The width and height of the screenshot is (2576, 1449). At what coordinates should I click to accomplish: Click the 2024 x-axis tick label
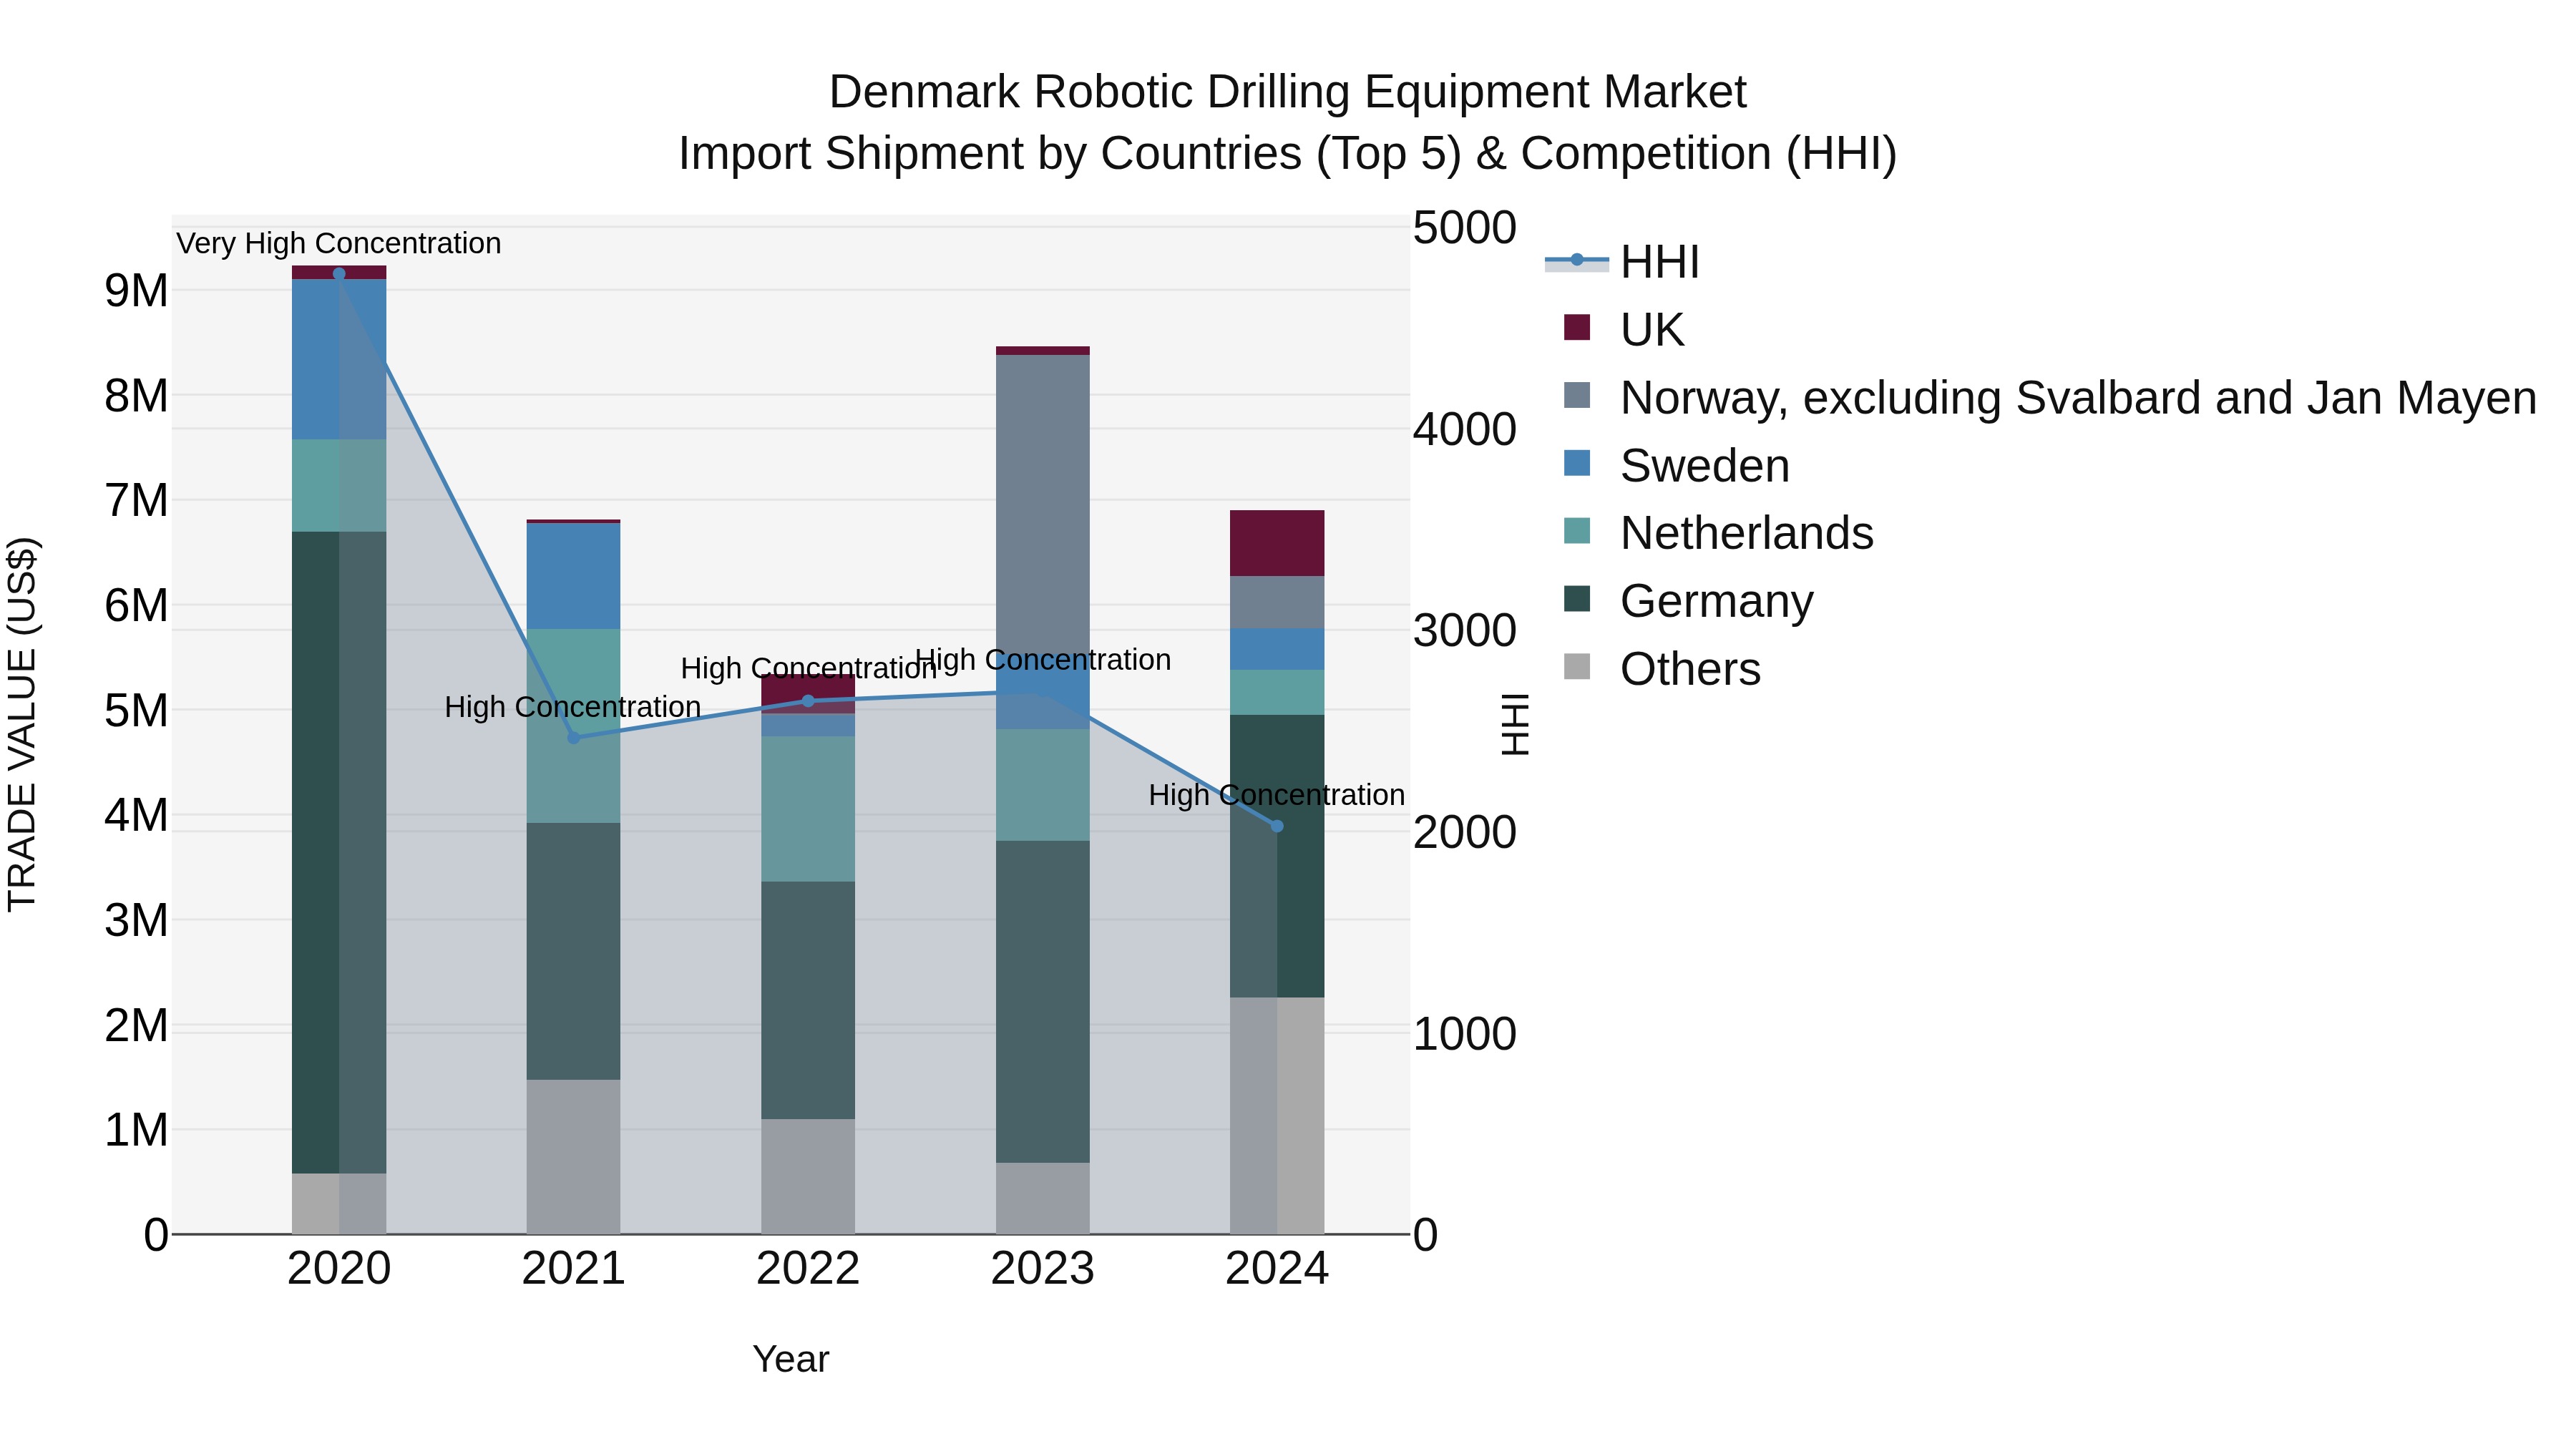1277,1269
